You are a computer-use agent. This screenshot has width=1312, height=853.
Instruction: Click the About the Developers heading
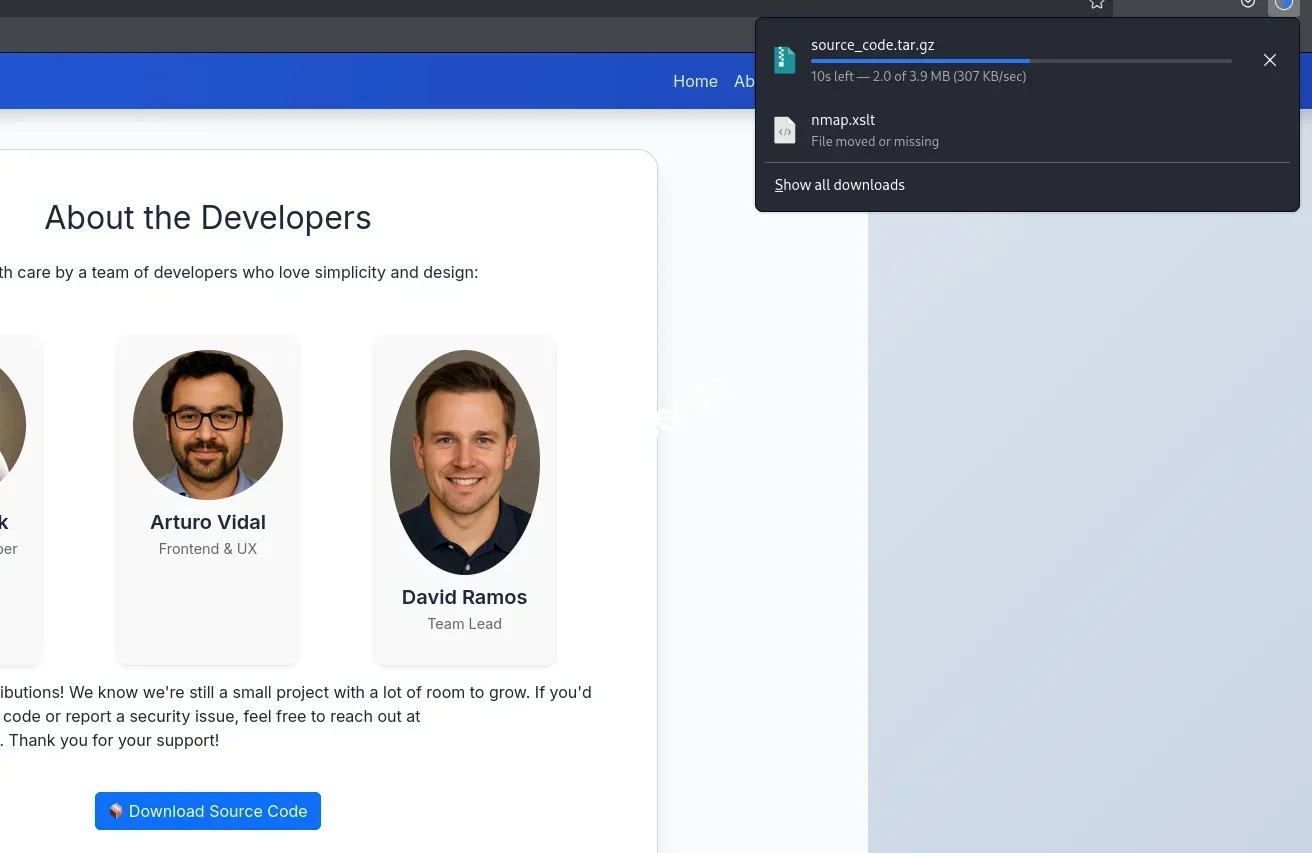(207, 218)
